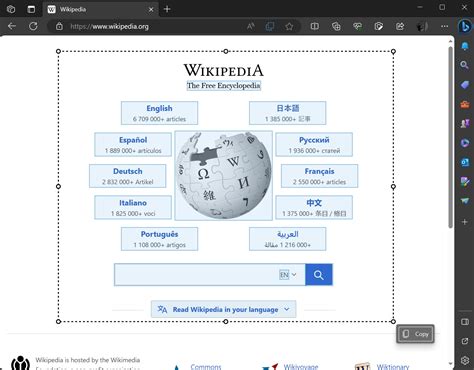The height and width of the screenshot is (370, 474).
Task: Open link in external window icon in sidebar
Action: pos(465,341)
